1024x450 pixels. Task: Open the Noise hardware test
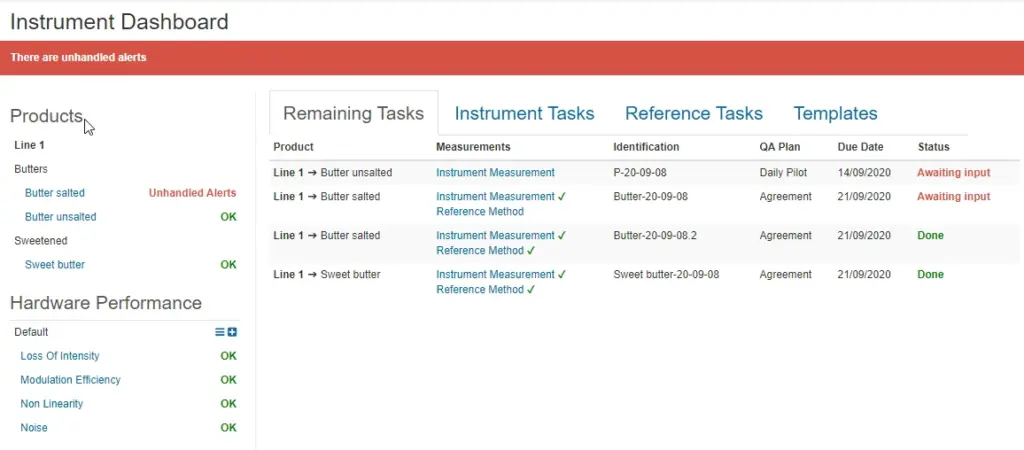click(x=34, y=428)
